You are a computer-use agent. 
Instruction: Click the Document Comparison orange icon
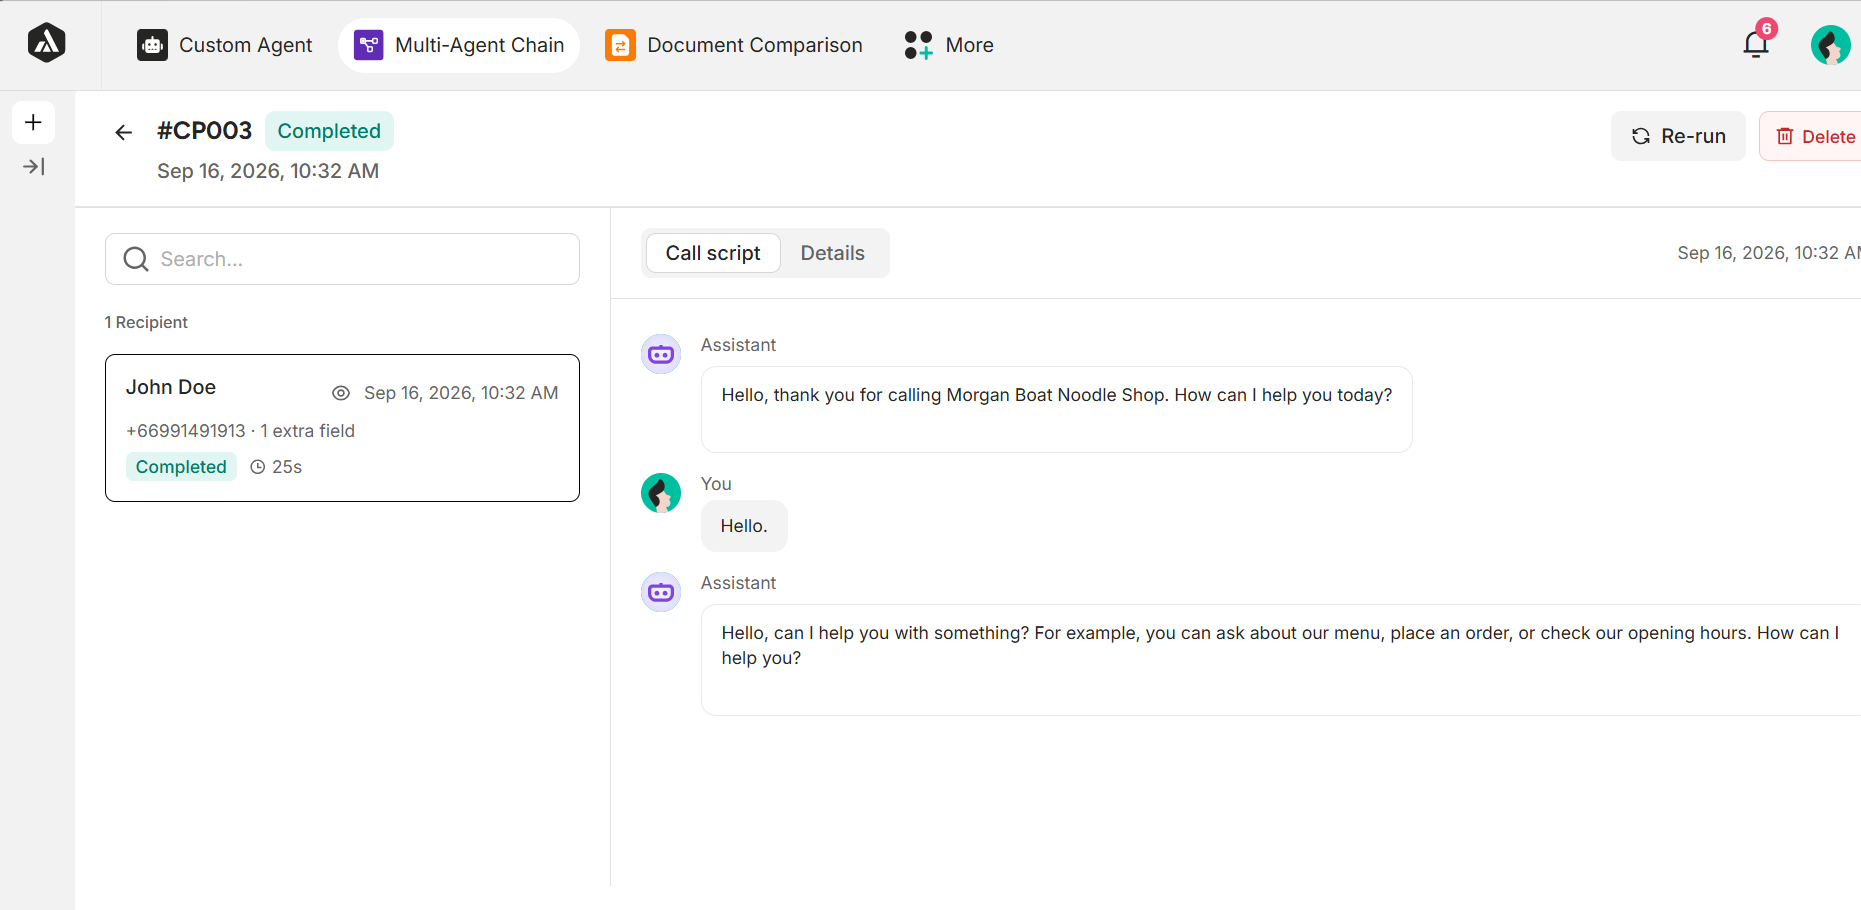620,45
